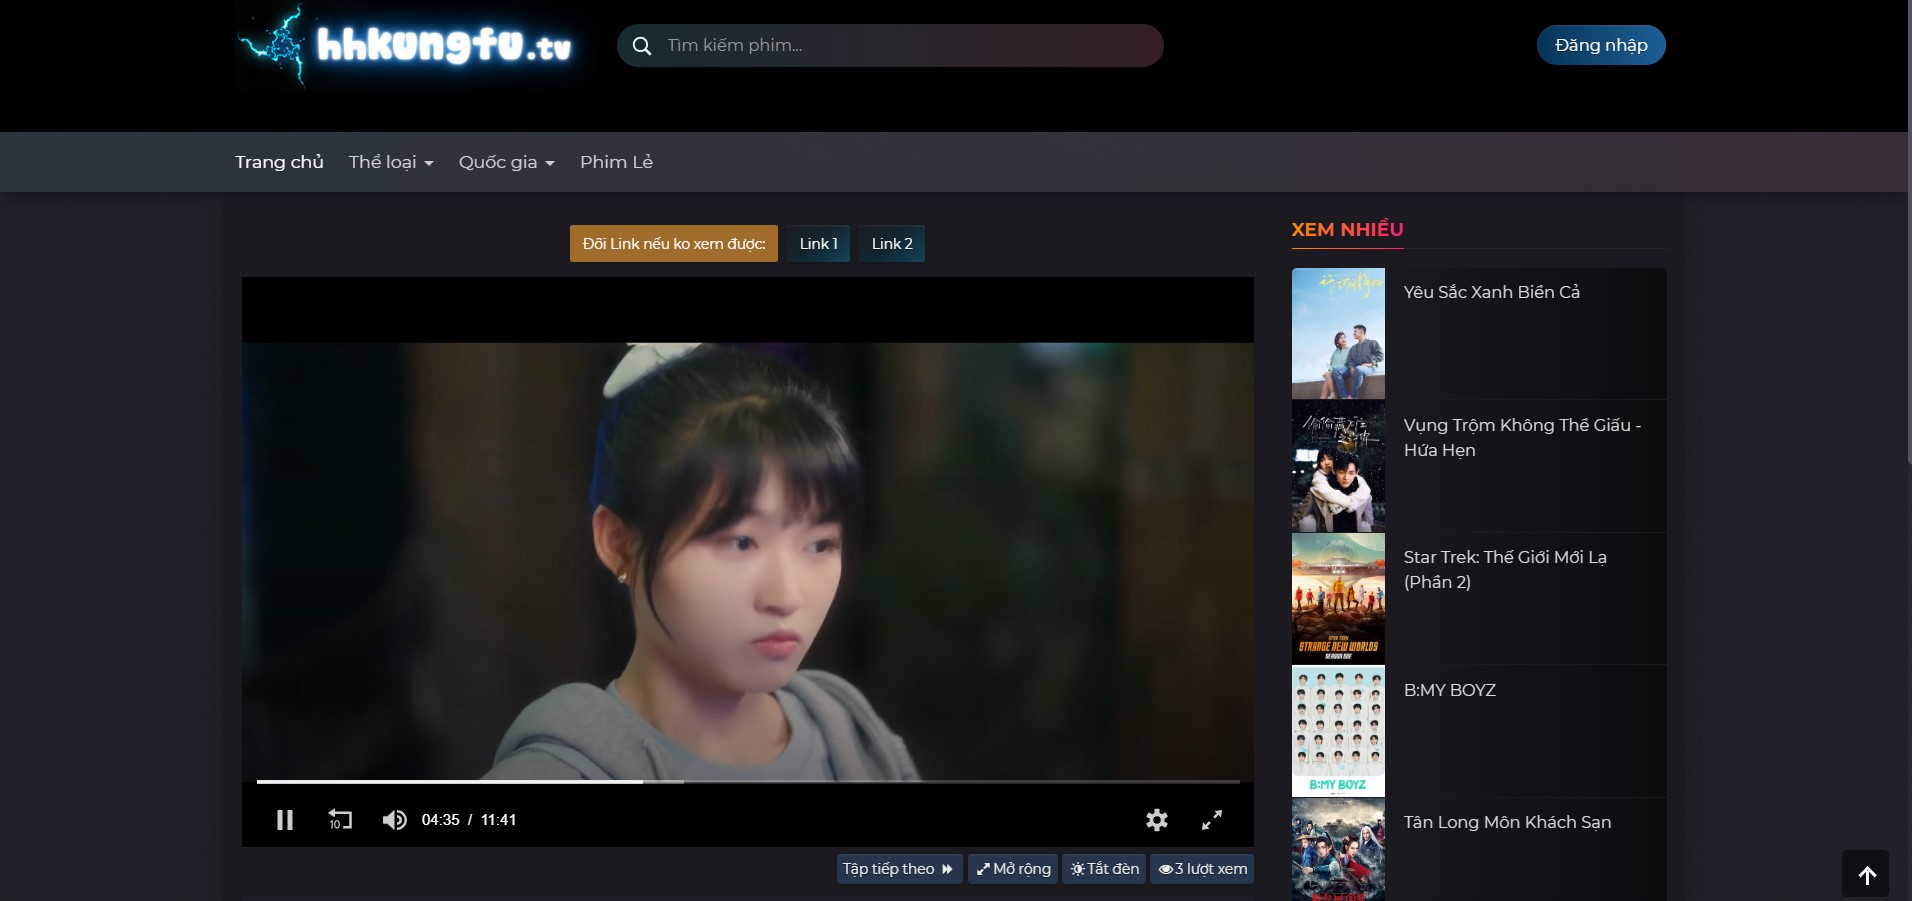Image resolution: width=1912 pixels, height=901 pixels.
Task: Switch video source to Link 2
Action: (891, 244)
